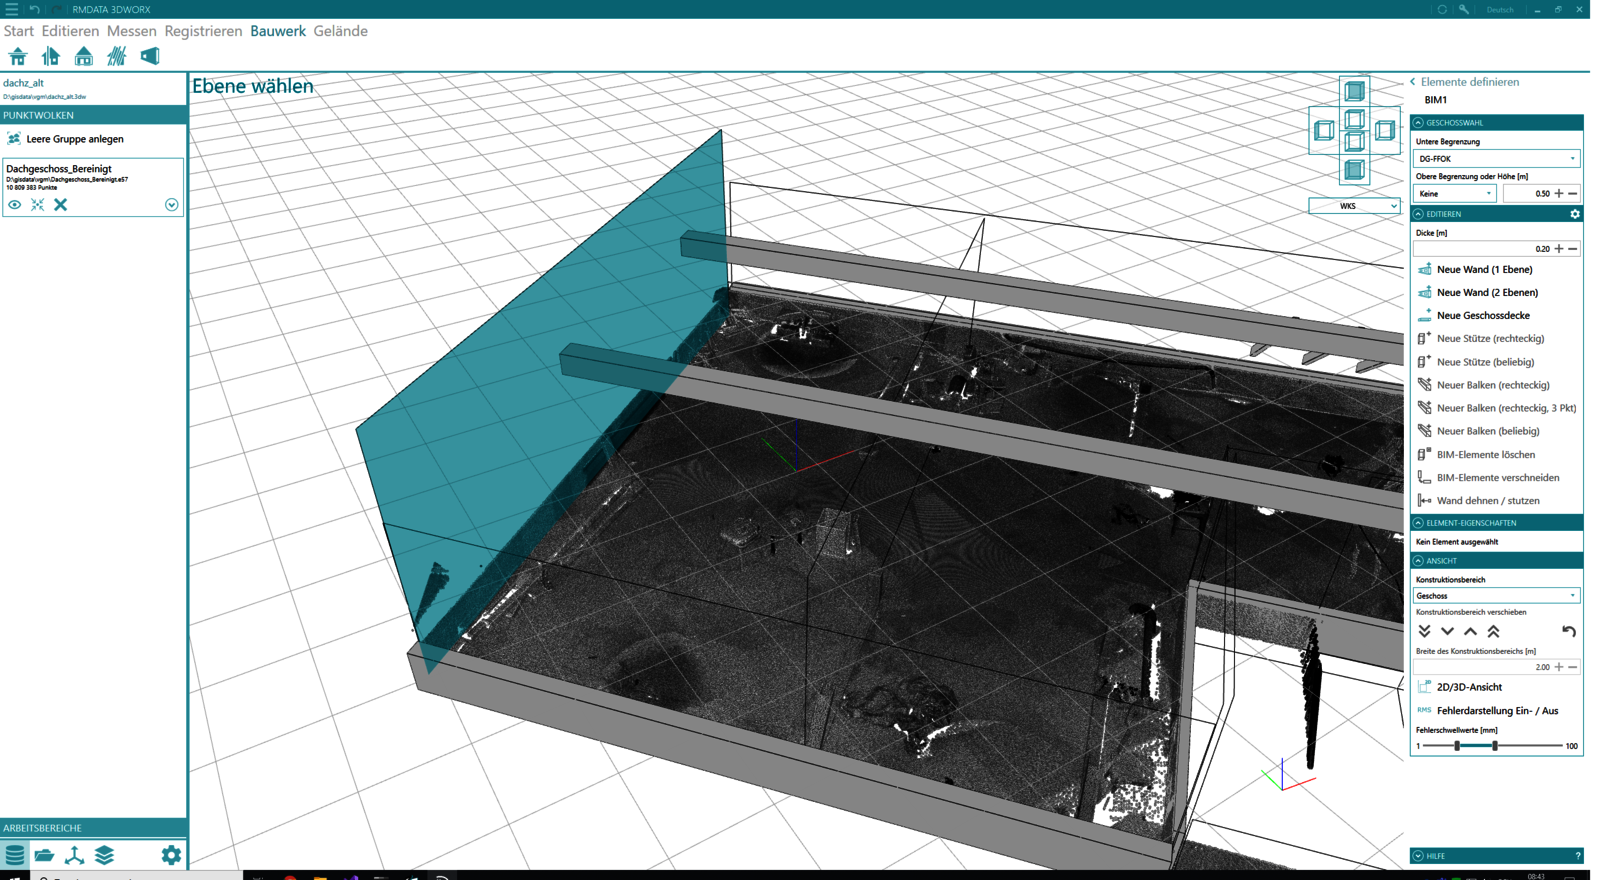The image size is (1600, 880).
Task: Switch to bottom view cube
Action: click(x=1354, y=169)
